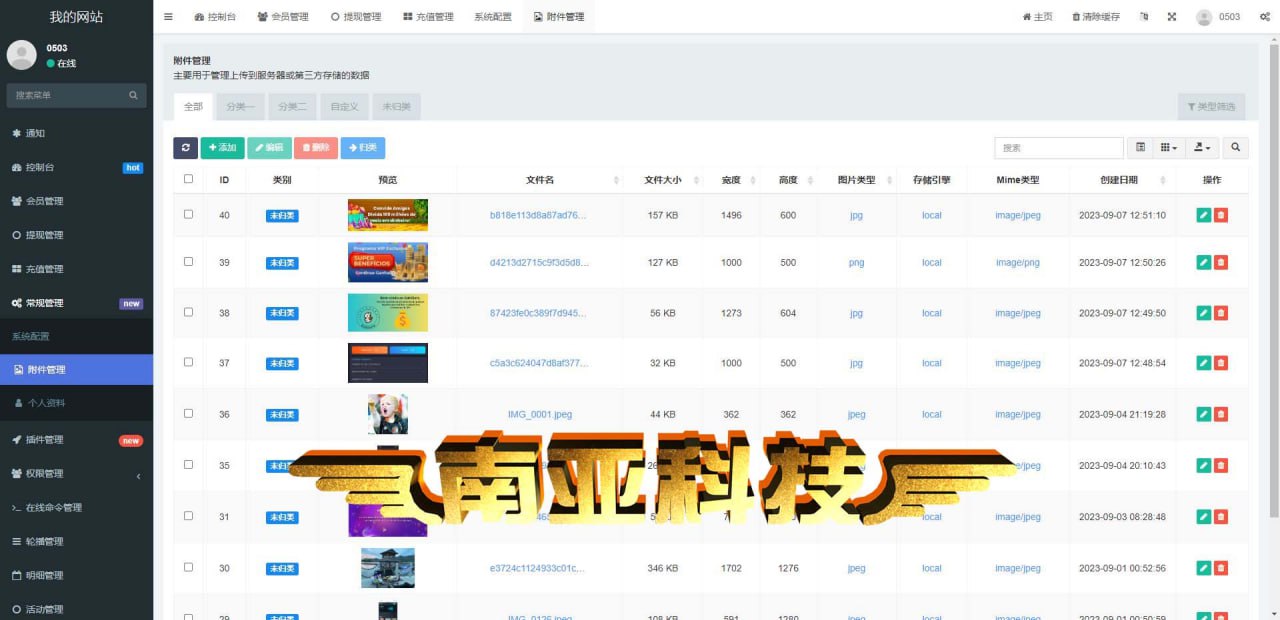Switch to the 未归类 tab
The height and width of the screenshot is (620, 1280).
pos(396,107)
